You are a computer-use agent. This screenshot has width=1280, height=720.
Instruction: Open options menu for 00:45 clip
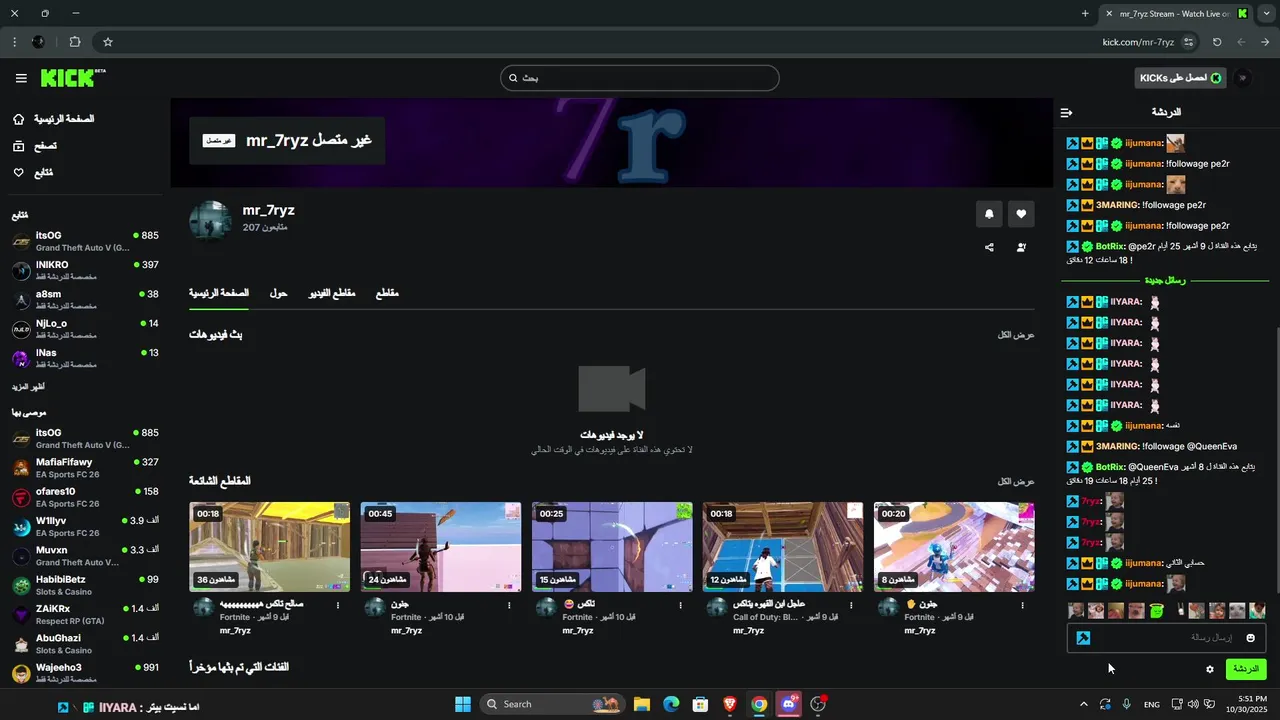click(x=509, y=605)
